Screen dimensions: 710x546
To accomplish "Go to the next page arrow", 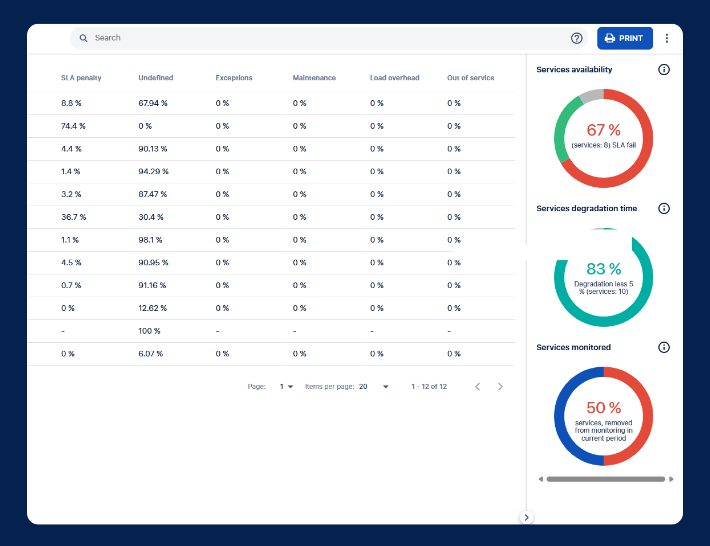I will tap(500, 386).
